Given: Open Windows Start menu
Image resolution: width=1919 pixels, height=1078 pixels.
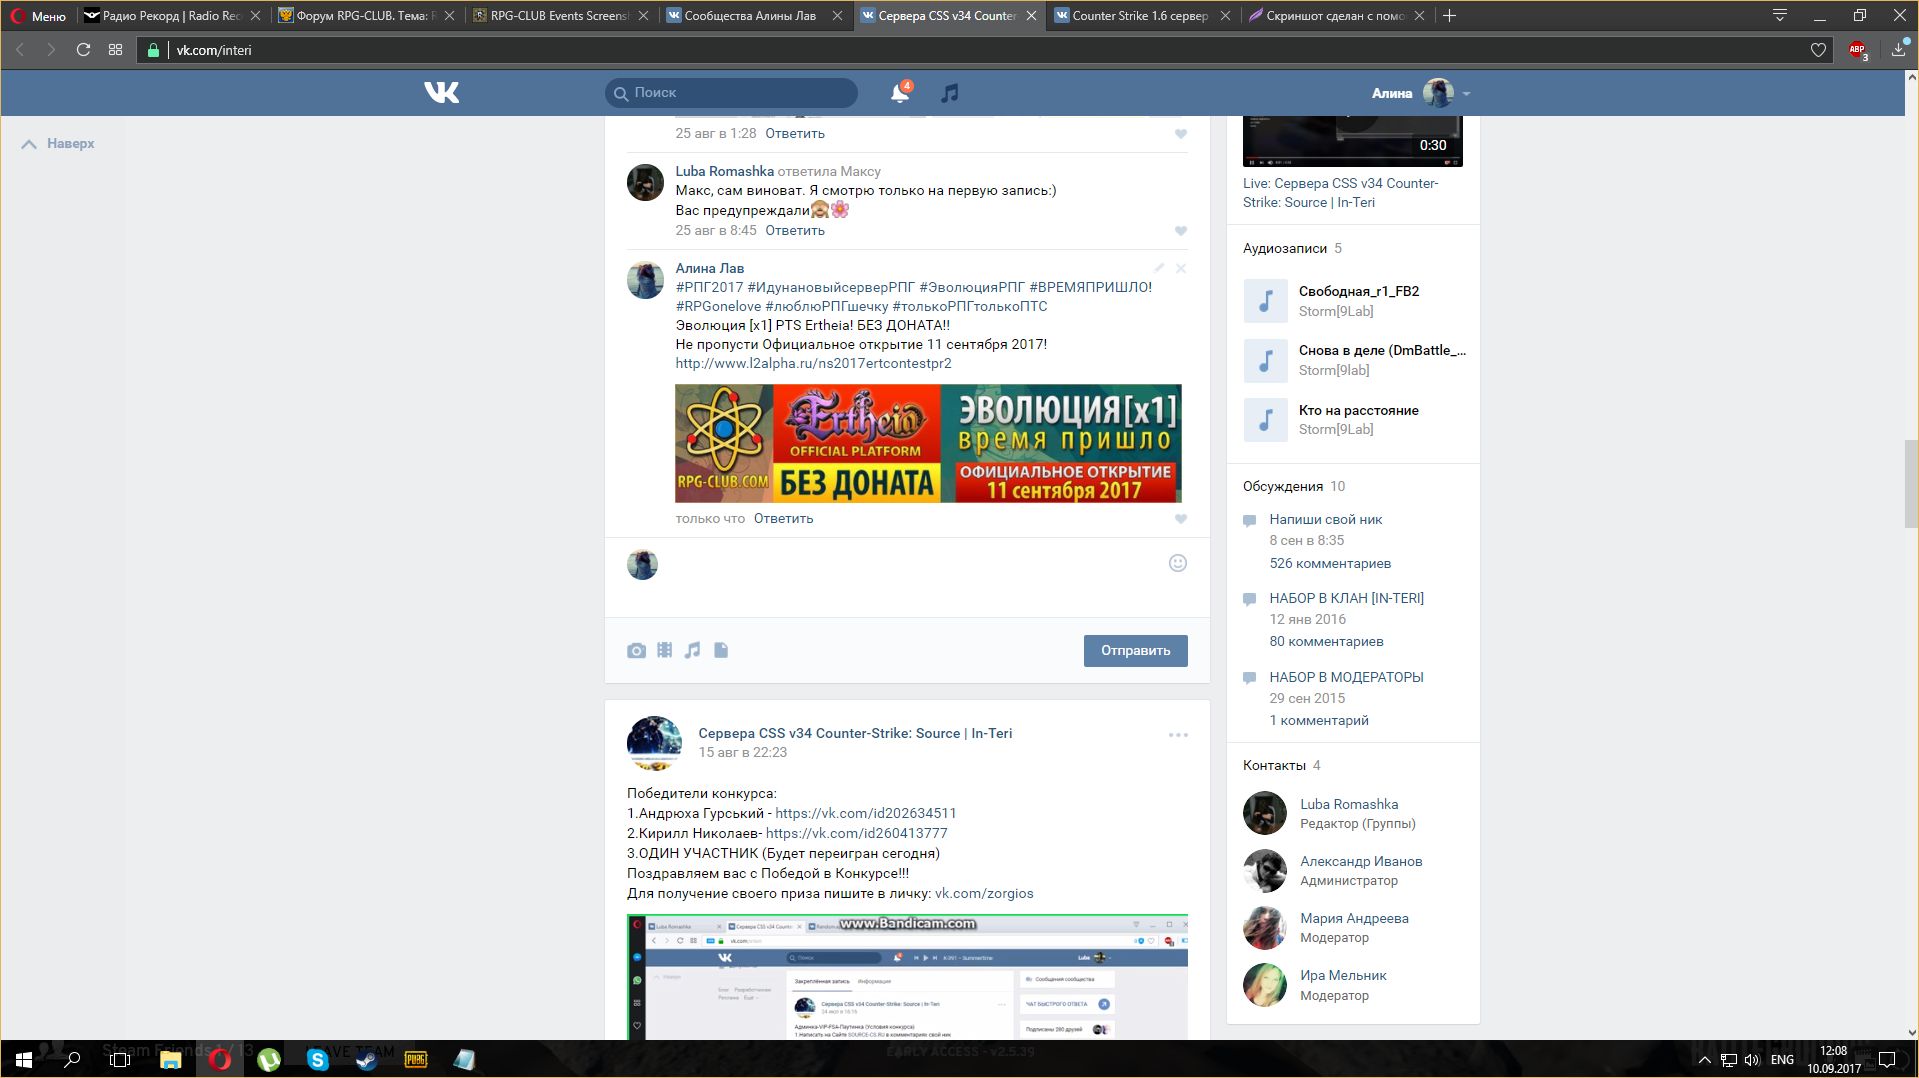Looking at the screenshot, I should 23,1059.
